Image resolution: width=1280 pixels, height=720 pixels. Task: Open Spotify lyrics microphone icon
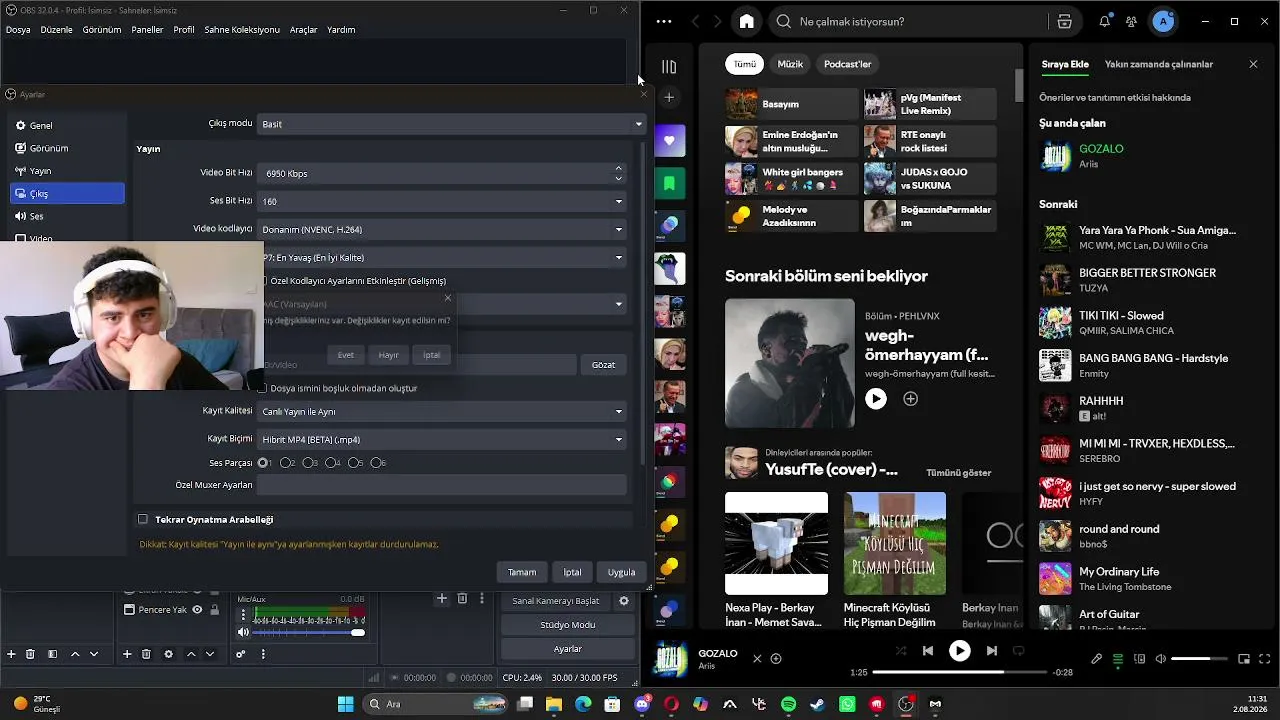point(1096,659)
